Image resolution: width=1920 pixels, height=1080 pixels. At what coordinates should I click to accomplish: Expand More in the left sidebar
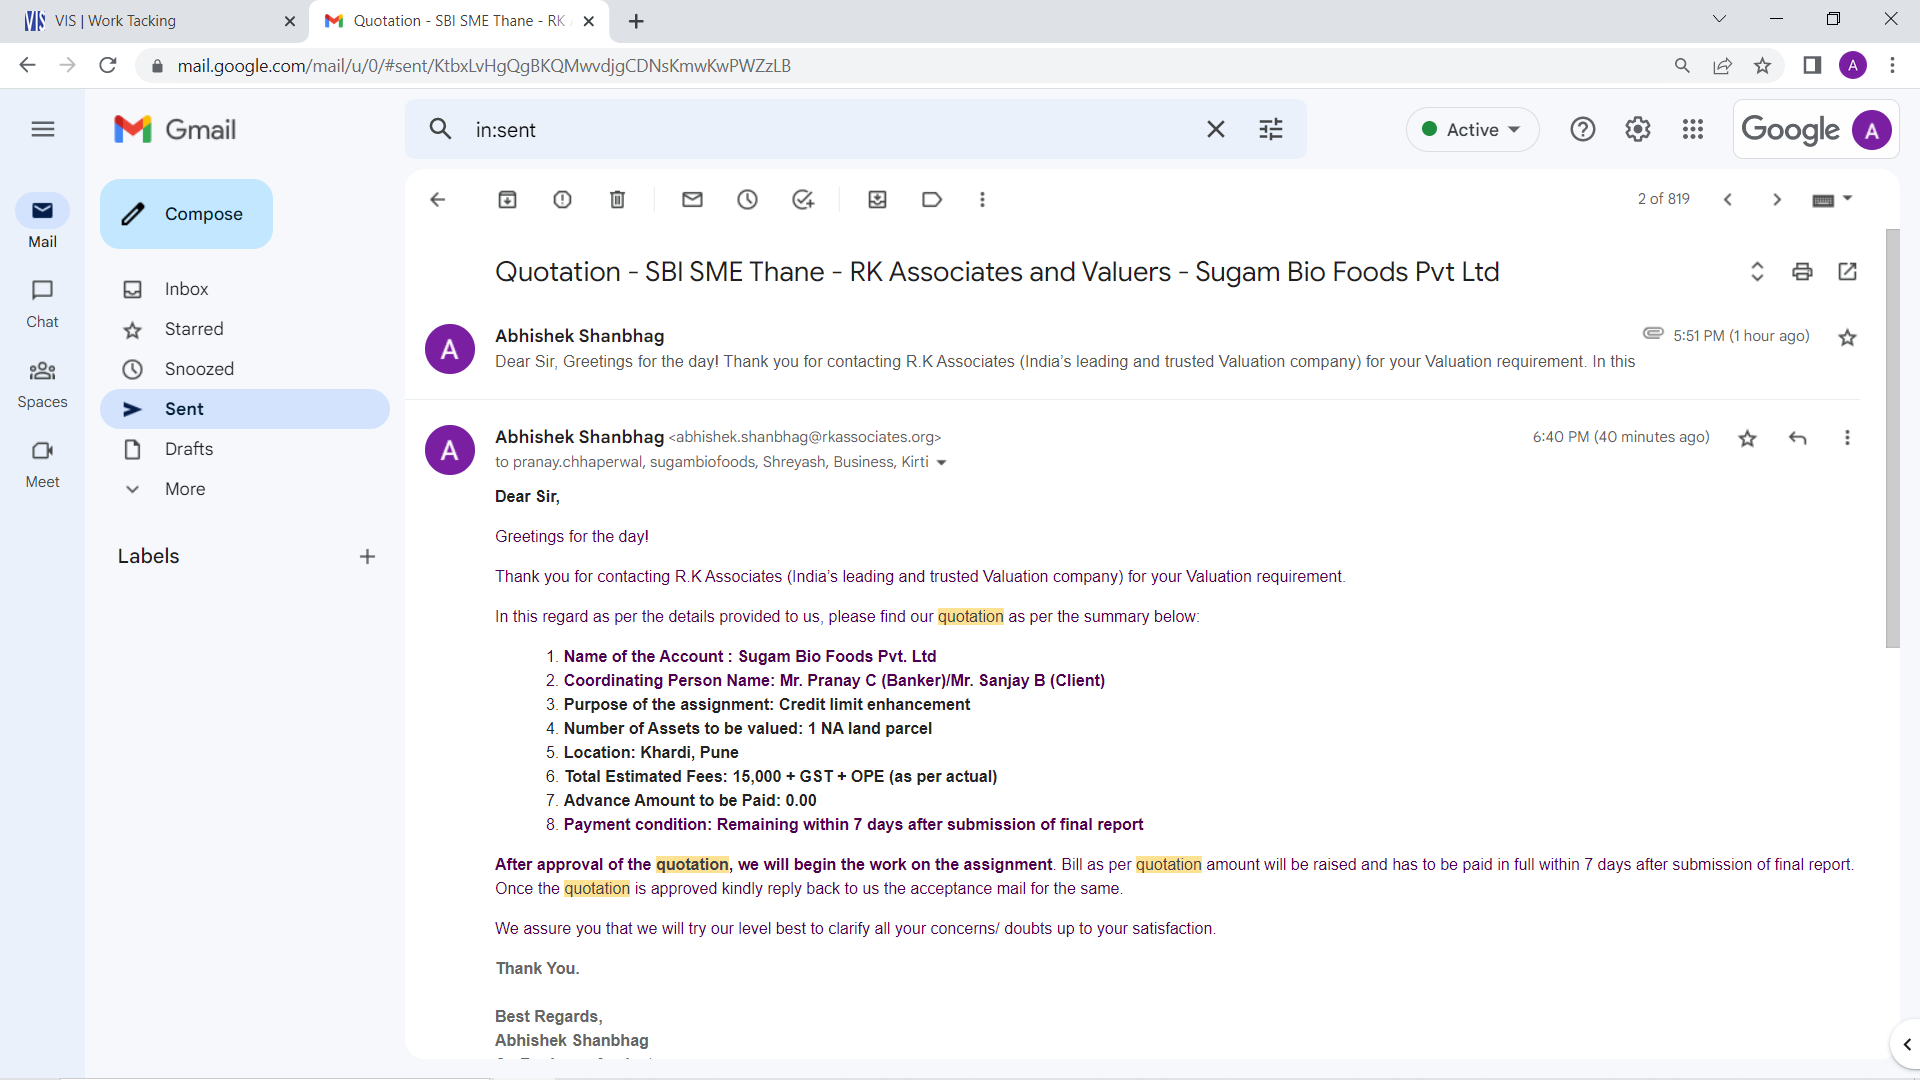coord(185,489)
